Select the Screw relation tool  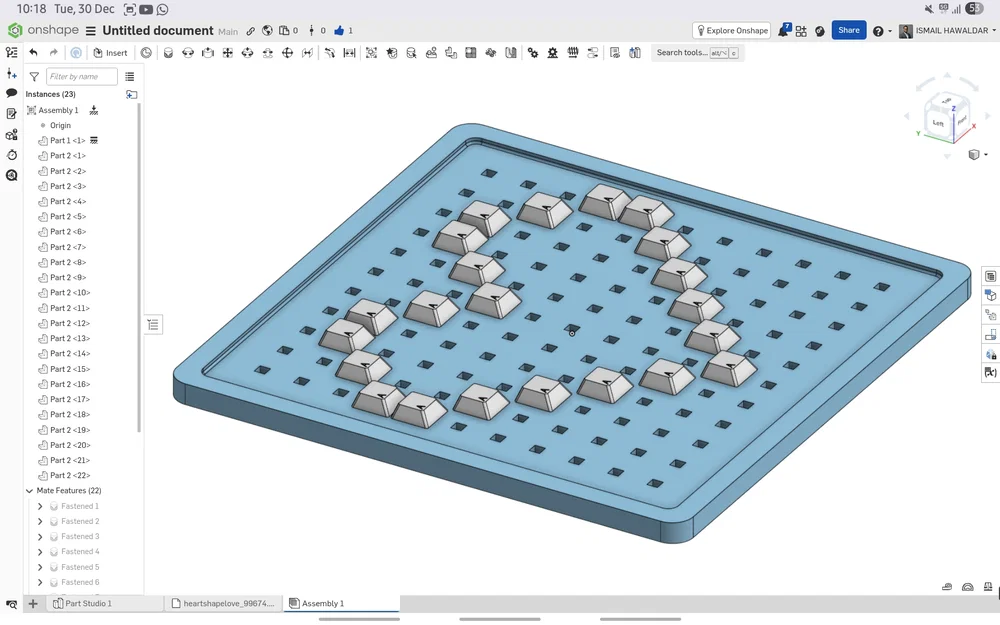573,53
